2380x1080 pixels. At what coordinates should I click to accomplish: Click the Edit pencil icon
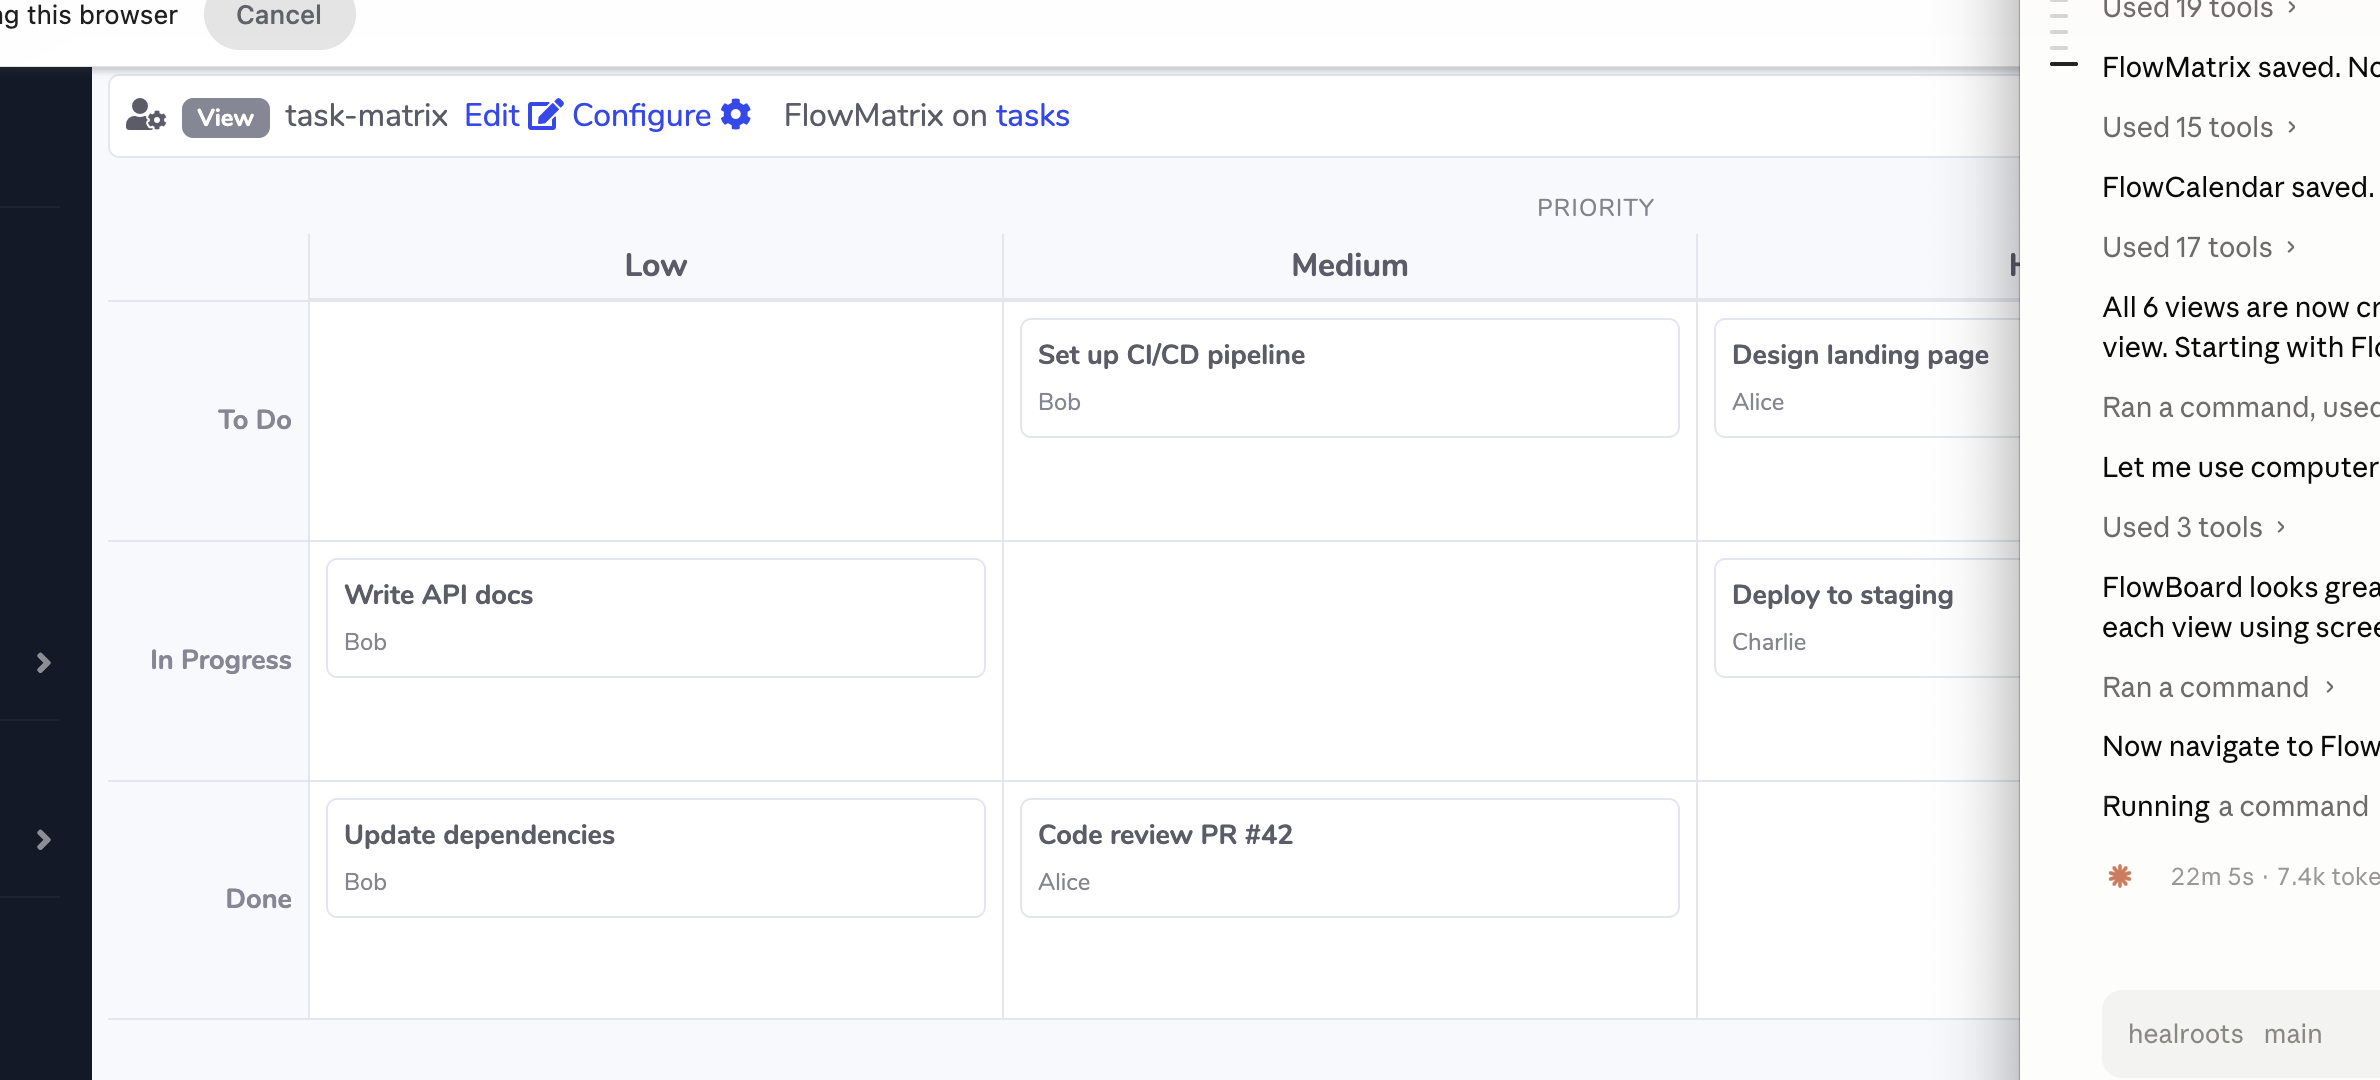tap(546, 115)
